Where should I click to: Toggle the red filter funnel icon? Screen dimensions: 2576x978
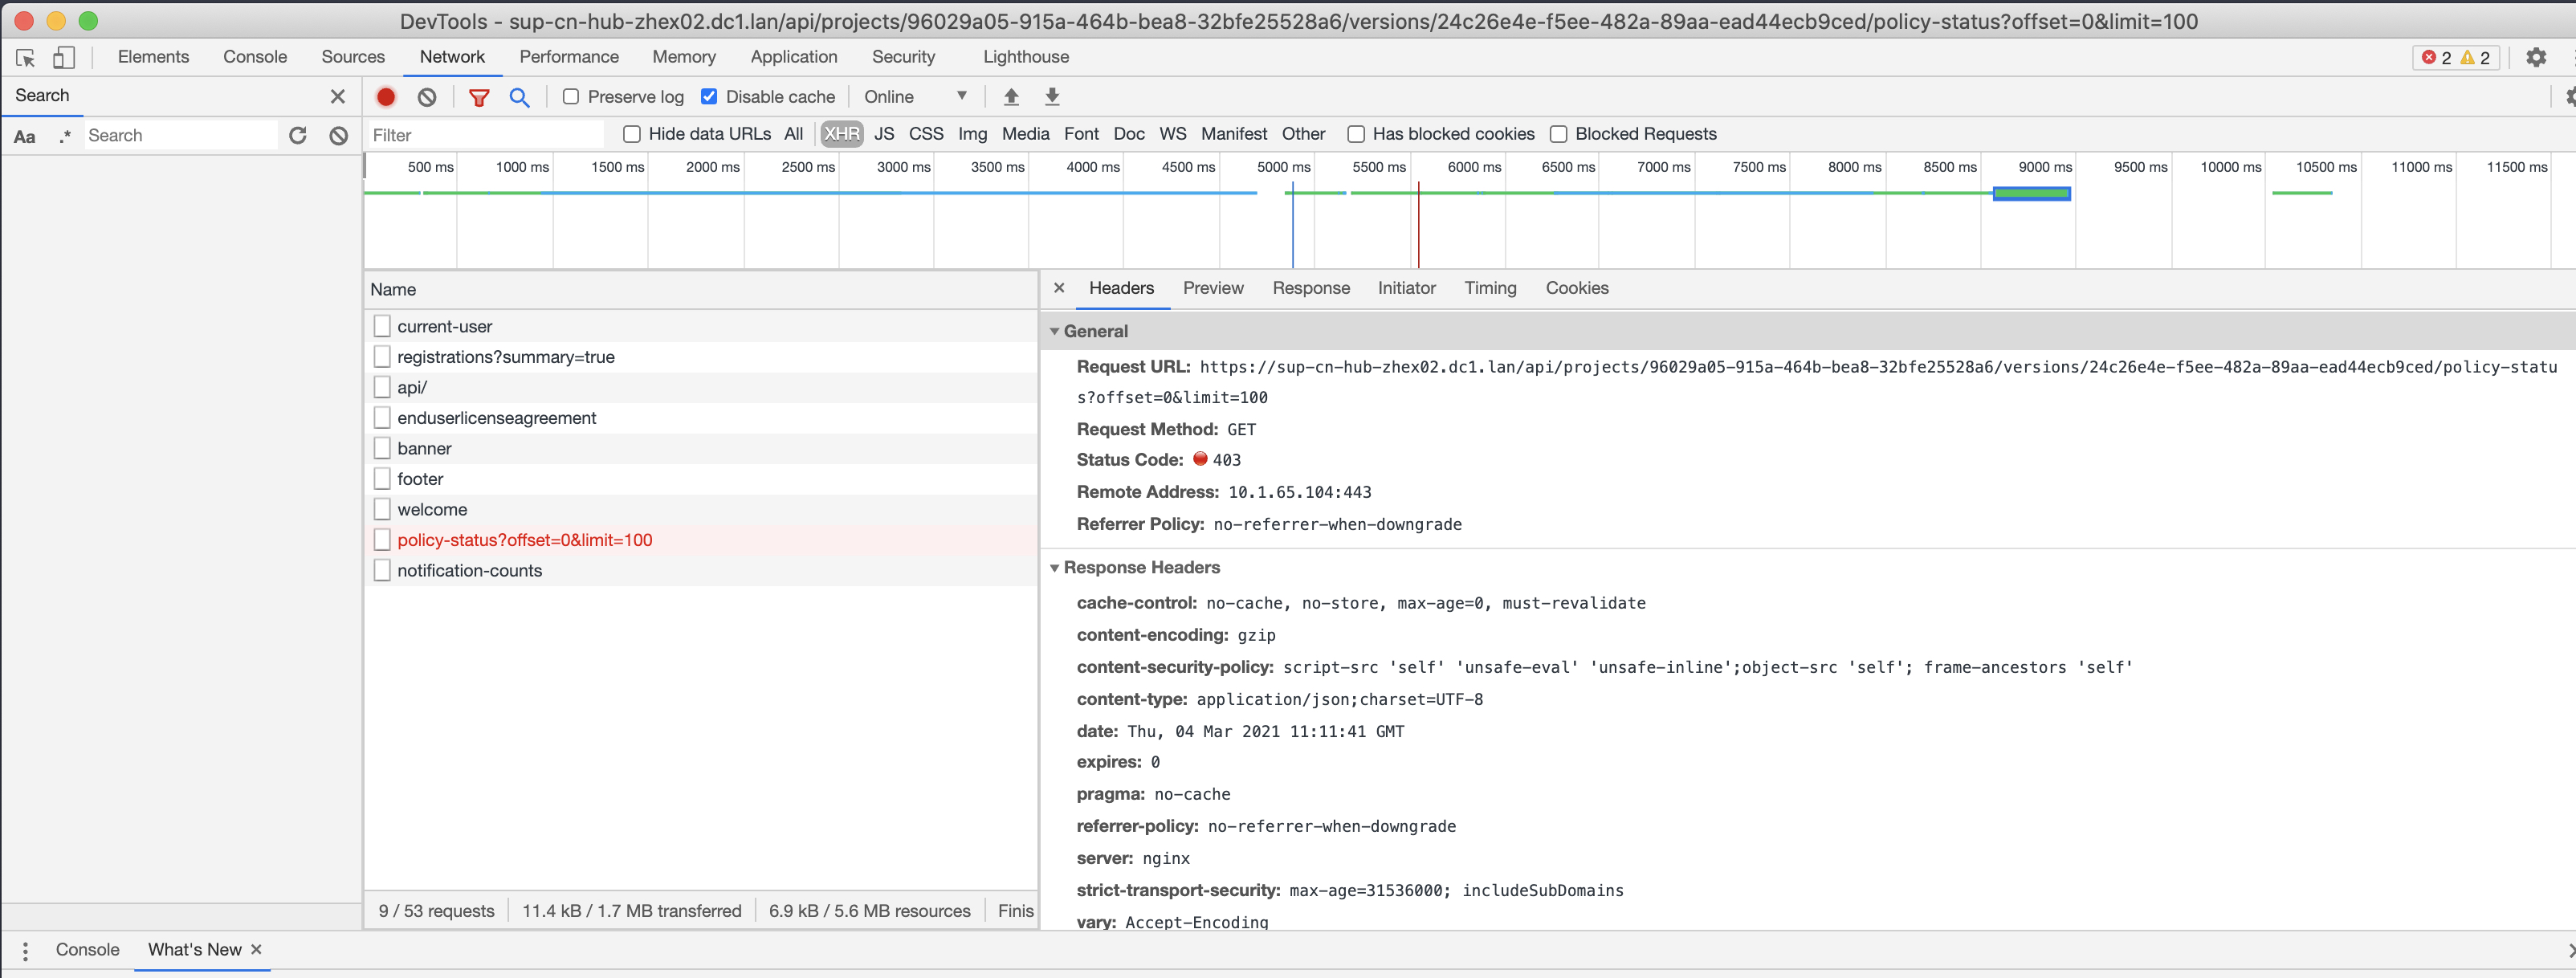(x=479, y=97)
